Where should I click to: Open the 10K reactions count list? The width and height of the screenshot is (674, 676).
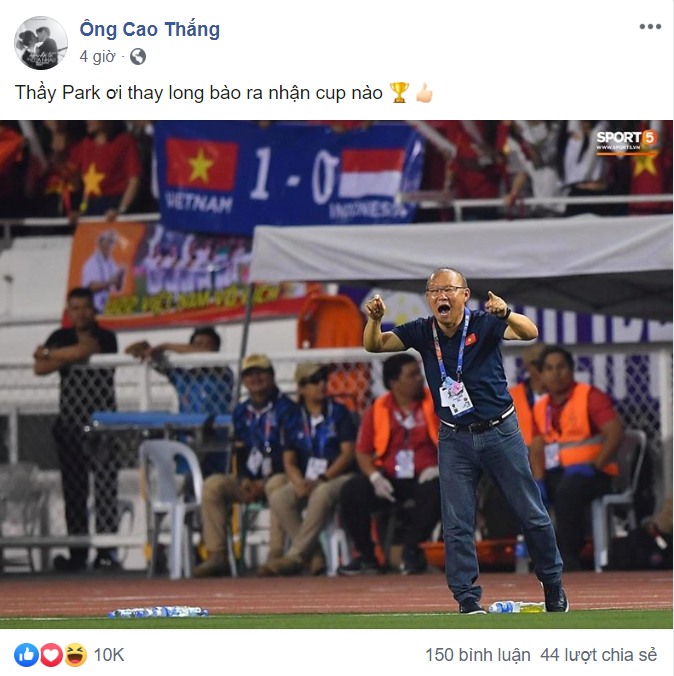109,655
